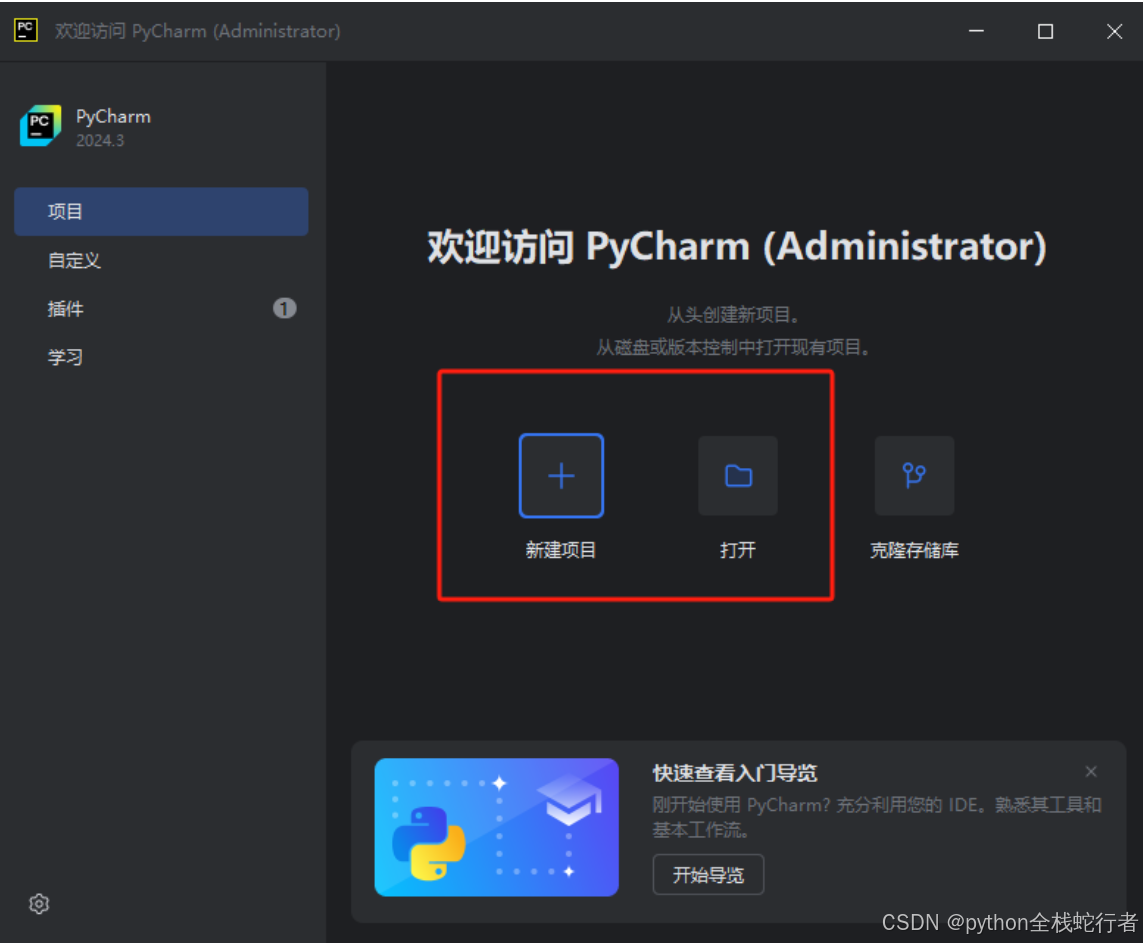Click the 快速查看入门导览 heading
This screenshot has width=1143, height=943.
click(735, 772)
